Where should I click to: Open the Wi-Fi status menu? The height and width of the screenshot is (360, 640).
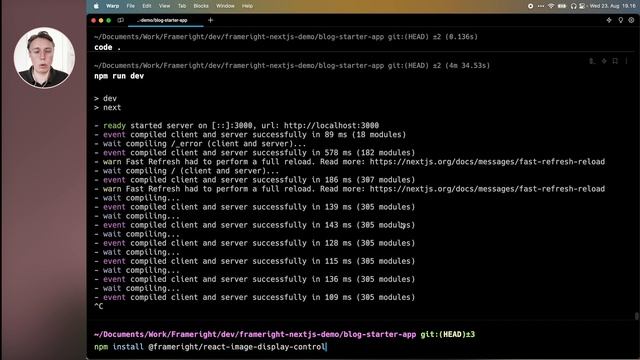point(551,6)
